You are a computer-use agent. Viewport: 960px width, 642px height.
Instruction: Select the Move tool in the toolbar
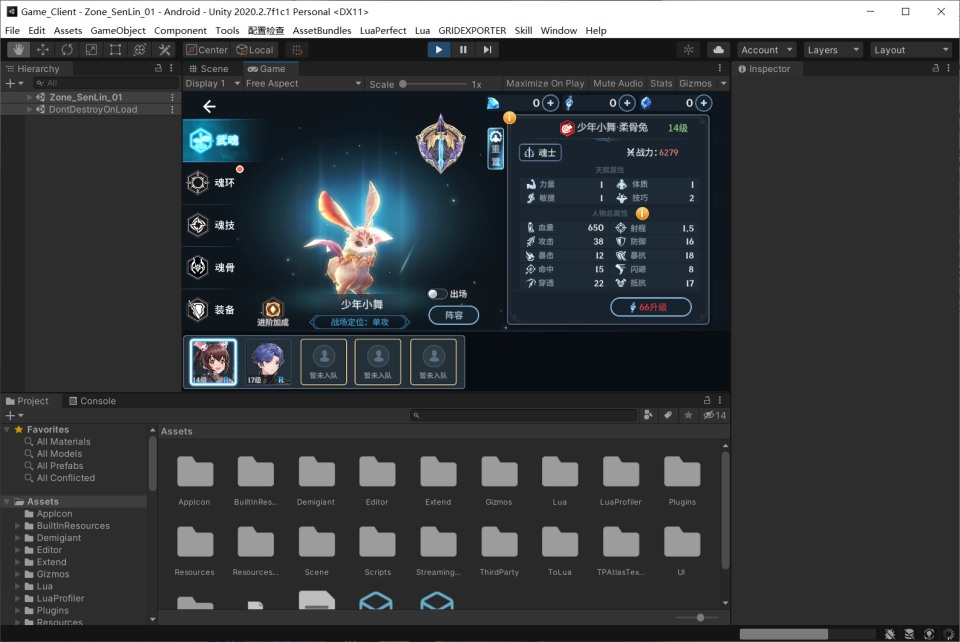42,49
